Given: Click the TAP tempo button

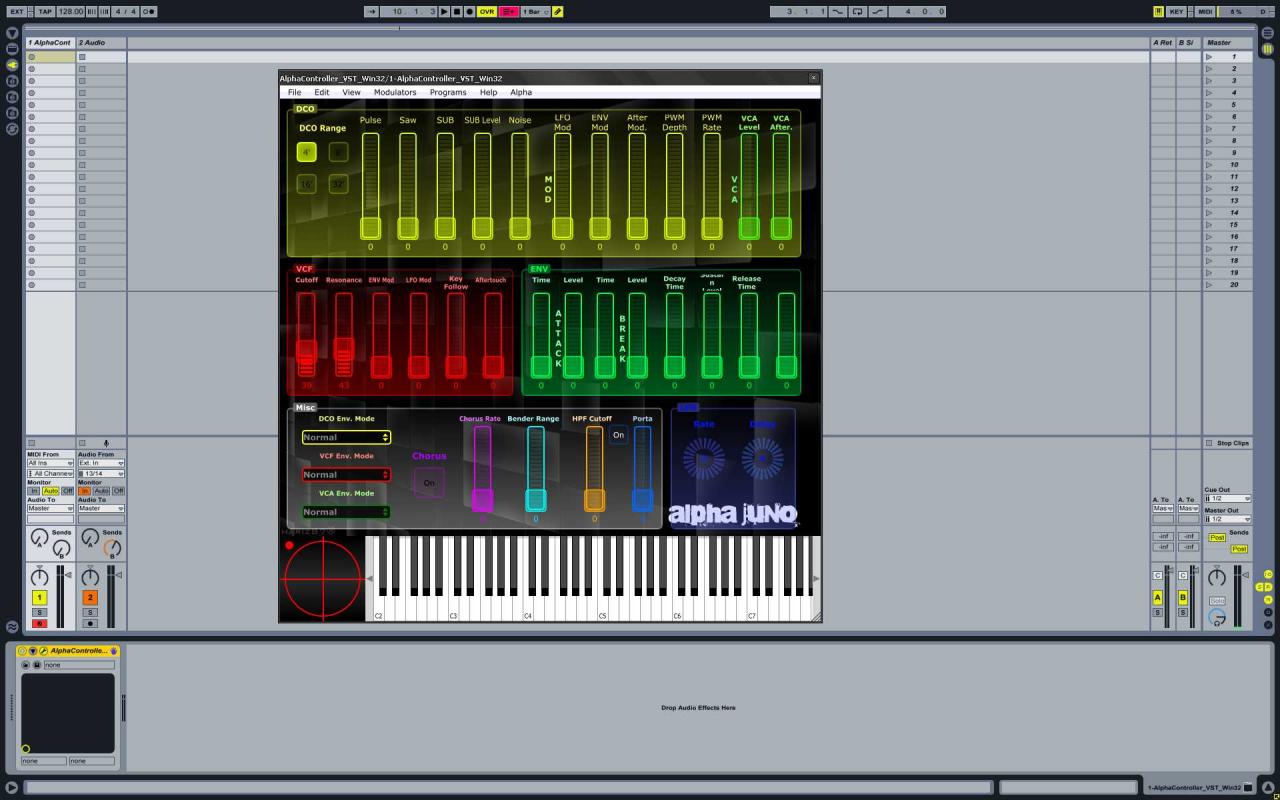Looking at the screenshot, I should (45, 11).
